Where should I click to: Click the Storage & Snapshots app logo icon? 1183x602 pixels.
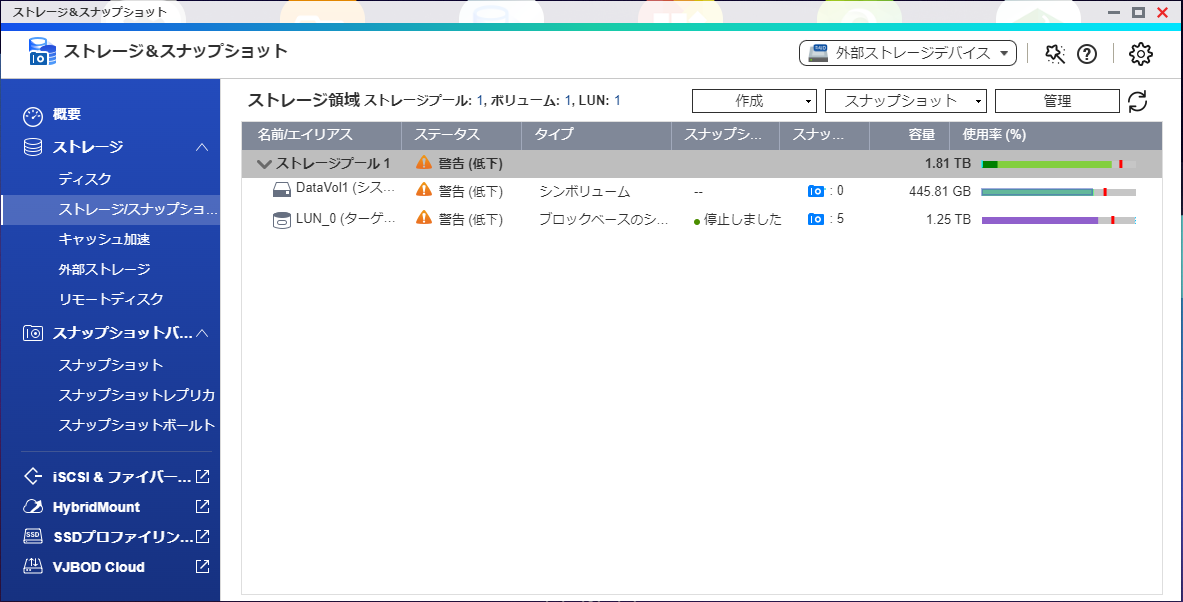tap(42, 51)
